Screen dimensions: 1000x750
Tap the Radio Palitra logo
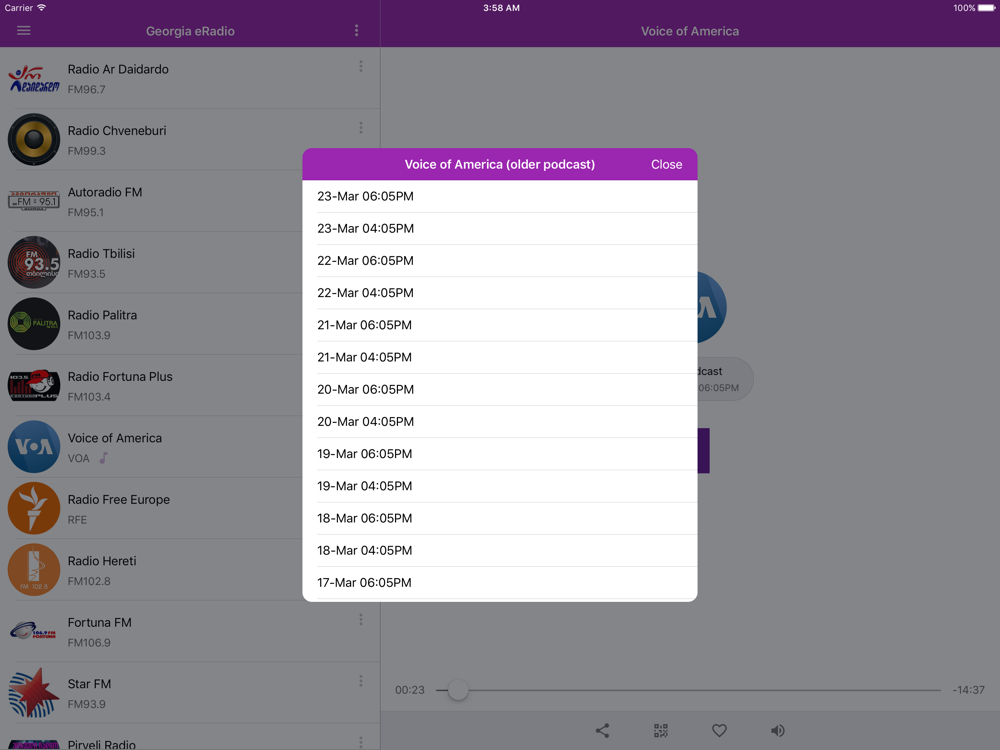click(34, 324)
